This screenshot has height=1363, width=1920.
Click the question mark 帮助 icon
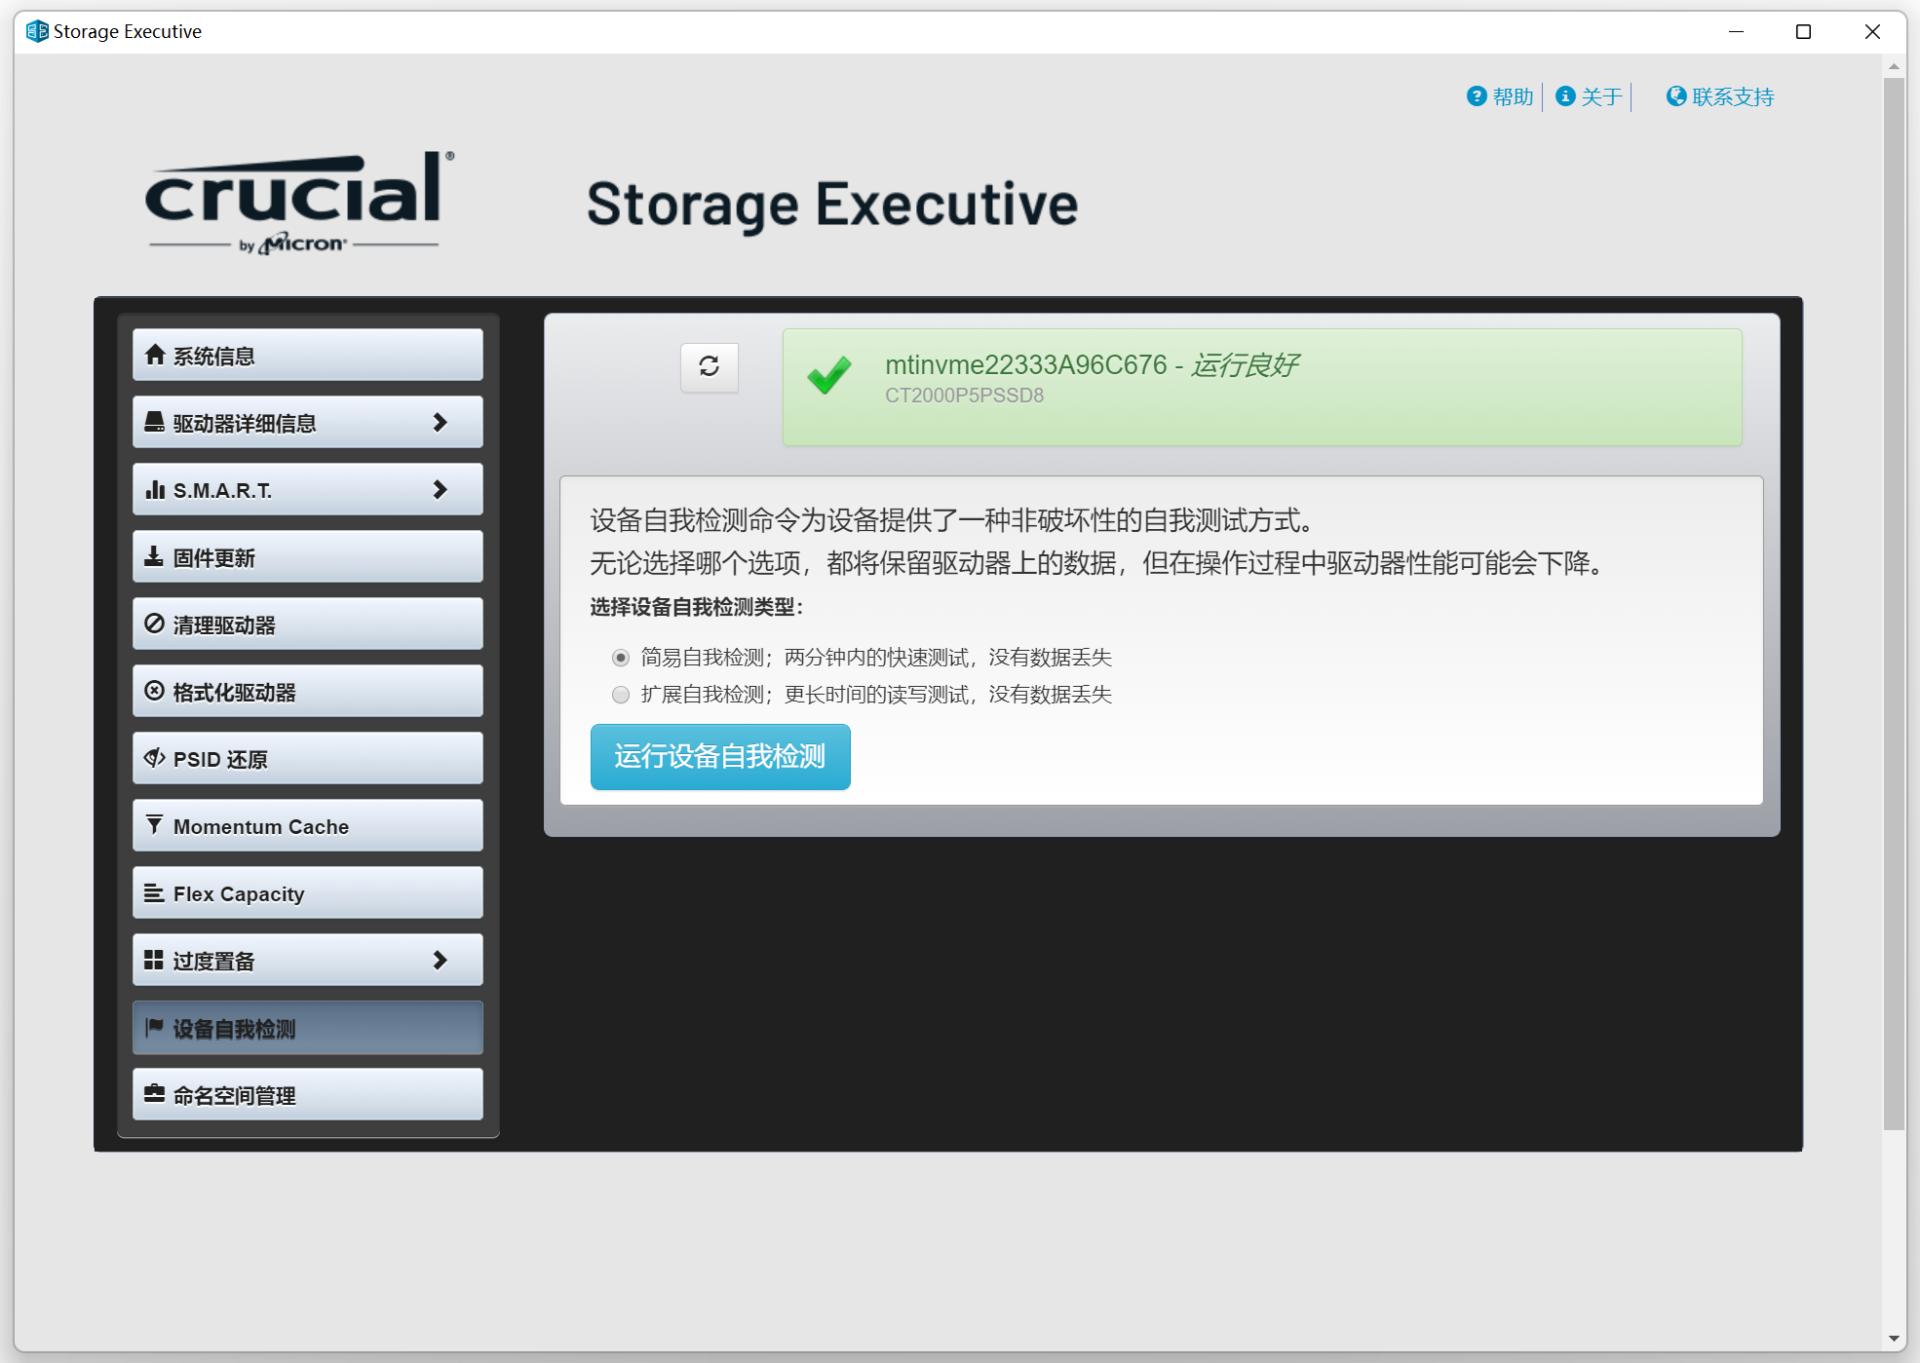tap(1476, 96)
